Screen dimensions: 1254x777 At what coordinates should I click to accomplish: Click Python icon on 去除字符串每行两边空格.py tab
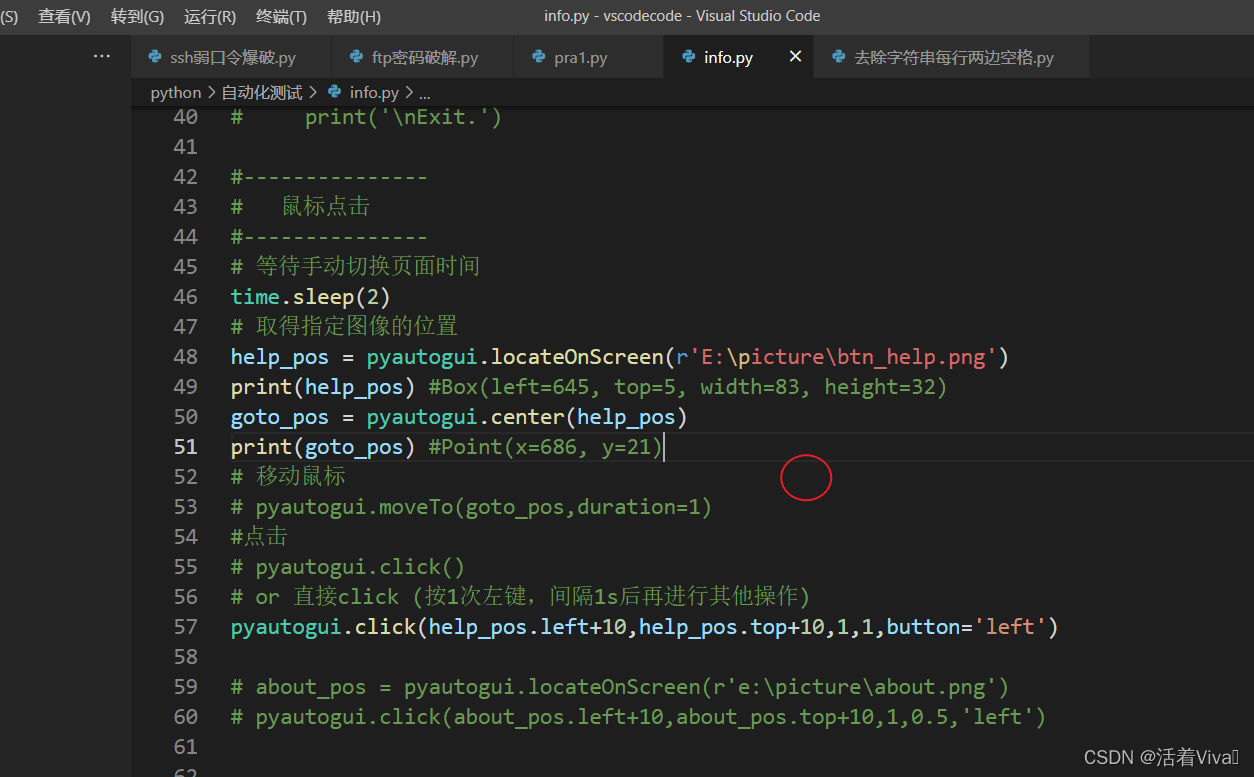click(x=839, y=57)
